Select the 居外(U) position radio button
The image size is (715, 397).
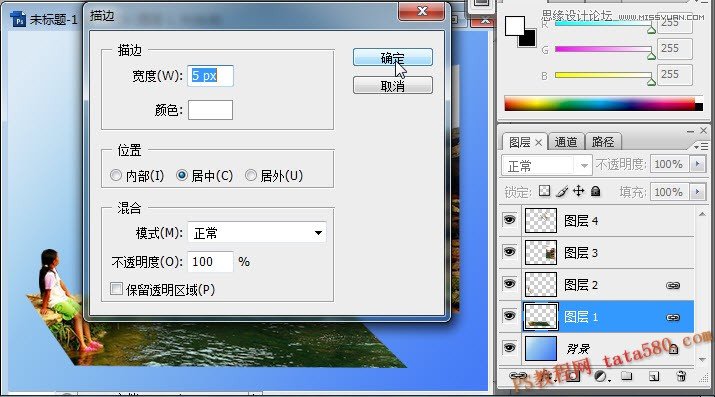pyautogui.click(x=250, y=175)
